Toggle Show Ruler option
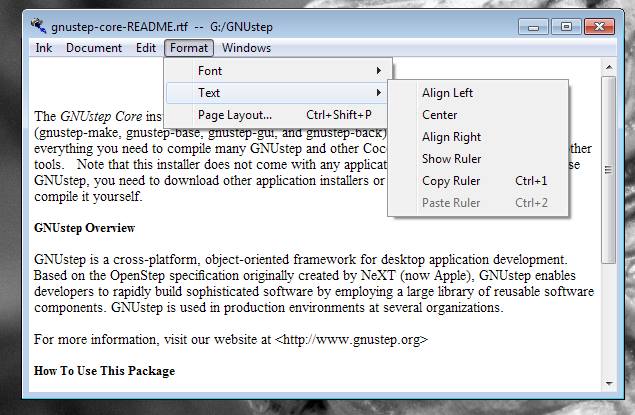This screenshot has width=635, height=415. click(451, 159)
